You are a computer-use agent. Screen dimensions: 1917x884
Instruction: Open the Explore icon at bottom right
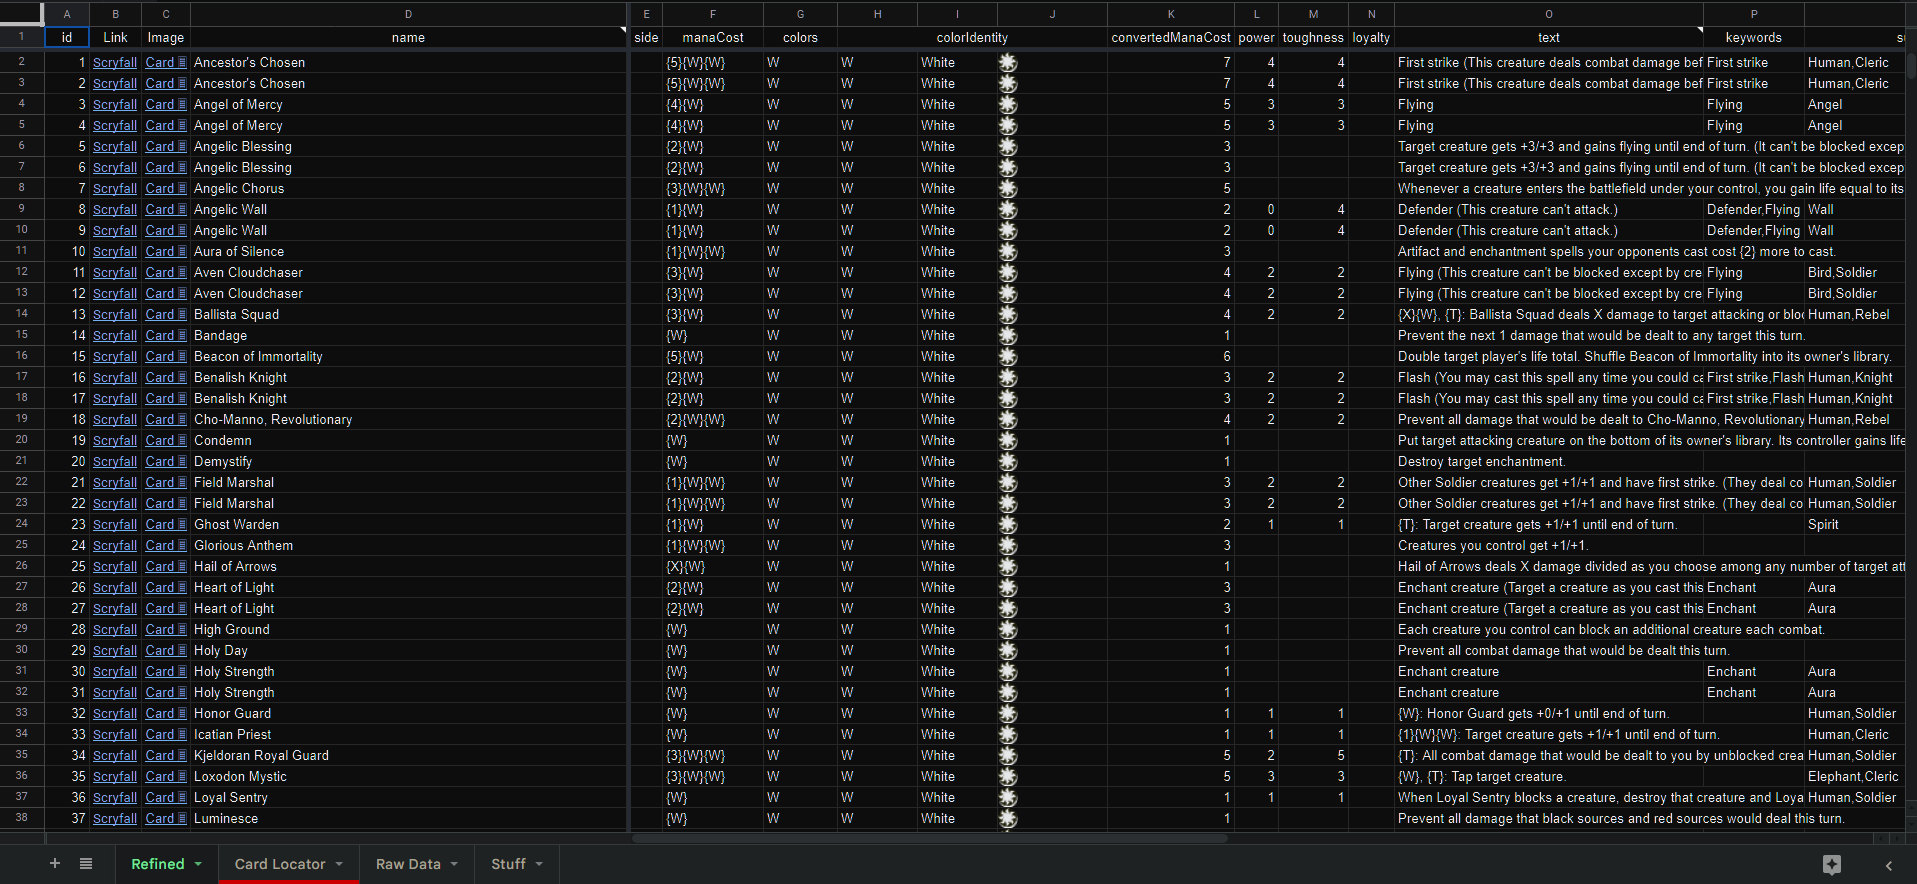coord(1832,865)
